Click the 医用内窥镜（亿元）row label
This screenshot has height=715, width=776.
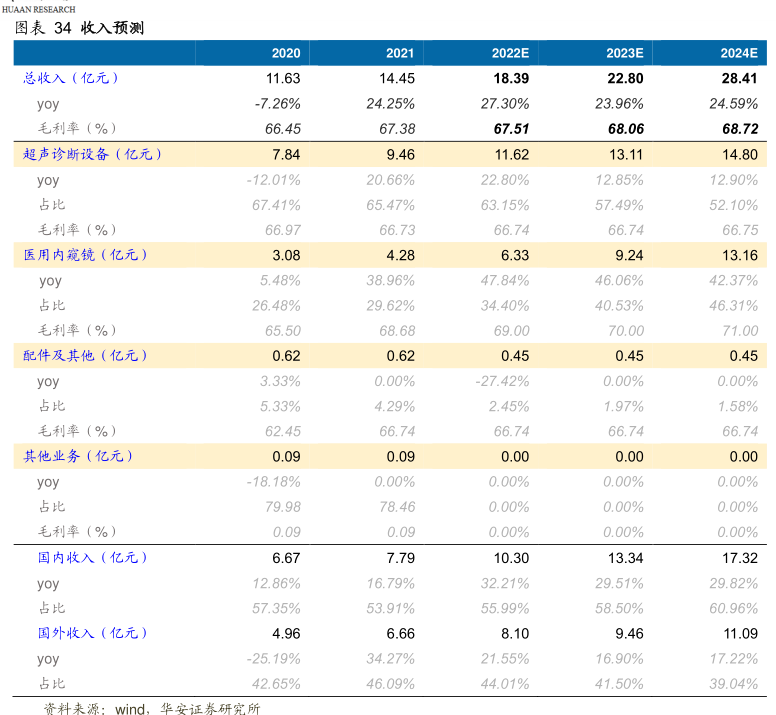pos(85,255)
